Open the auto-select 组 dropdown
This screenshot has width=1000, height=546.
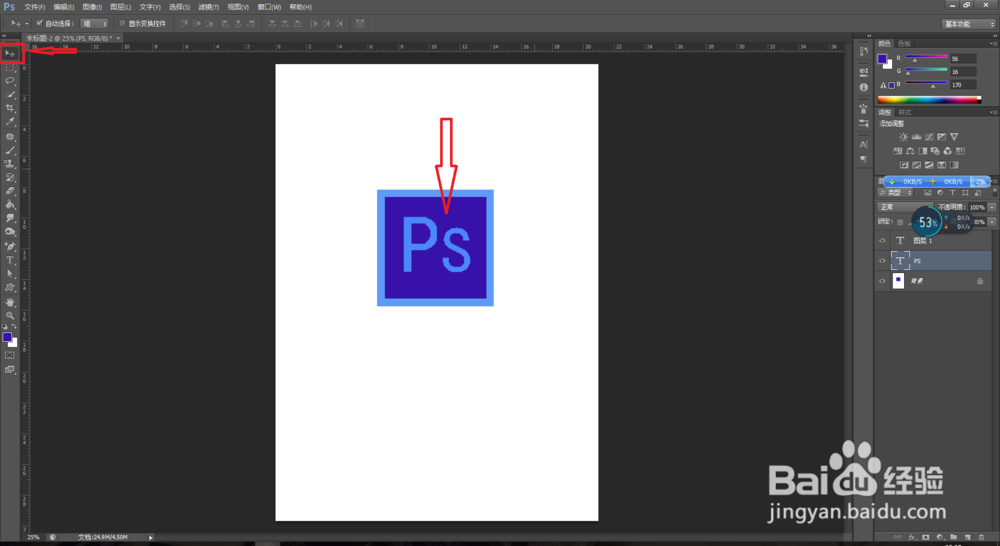tap(94, 24)
